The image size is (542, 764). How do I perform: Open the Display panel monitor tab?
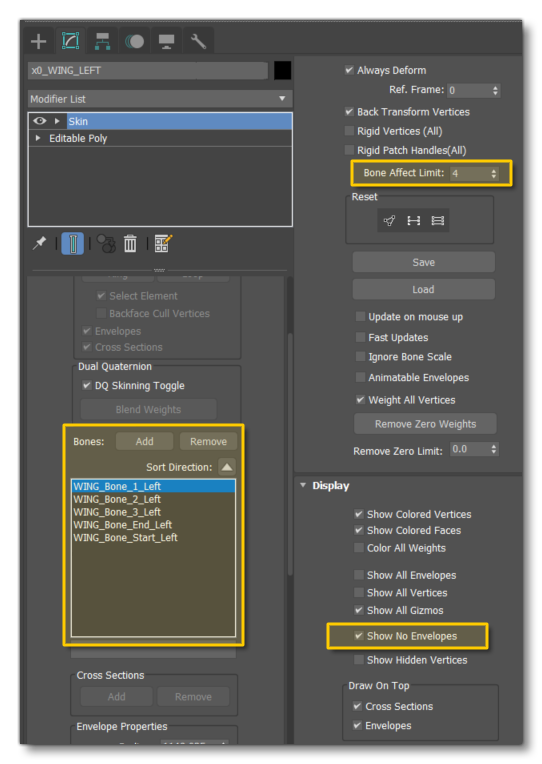(167, 41)
